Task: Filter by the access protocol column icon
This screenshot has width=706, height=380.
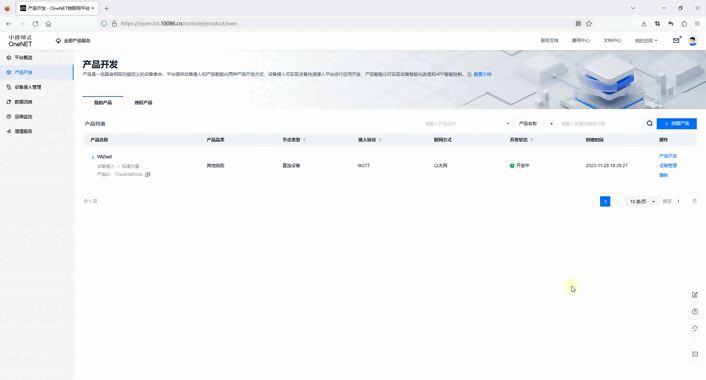Action: (380, 140)
